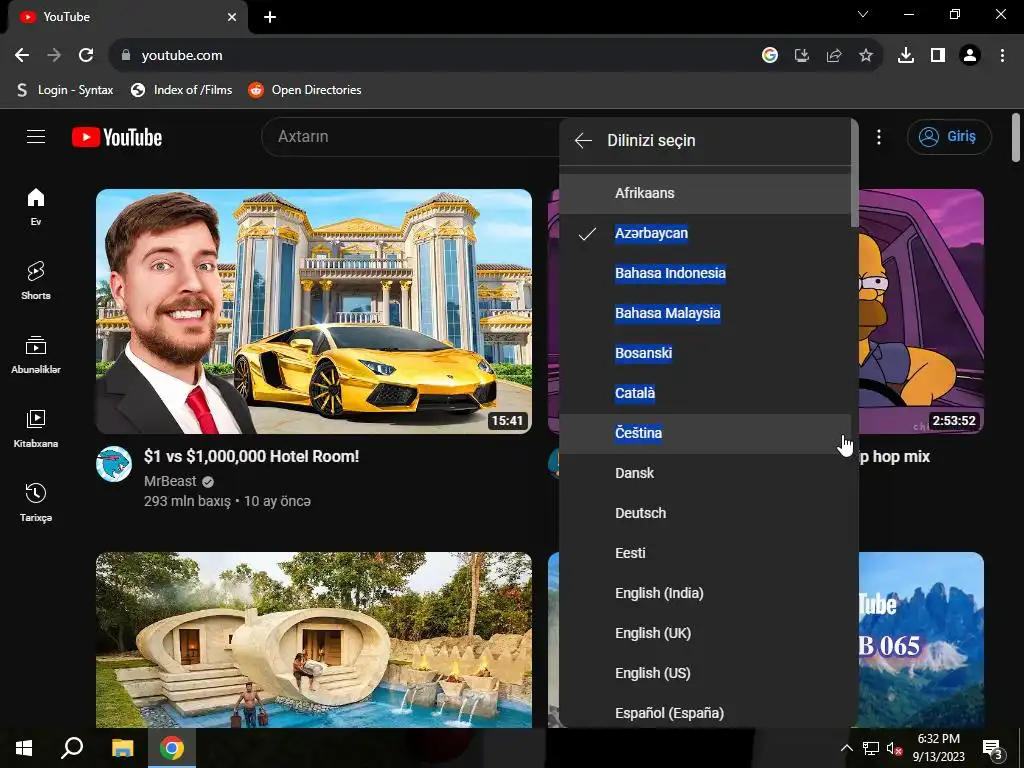Open Tarixçə history in sidebar

(36, 502)
